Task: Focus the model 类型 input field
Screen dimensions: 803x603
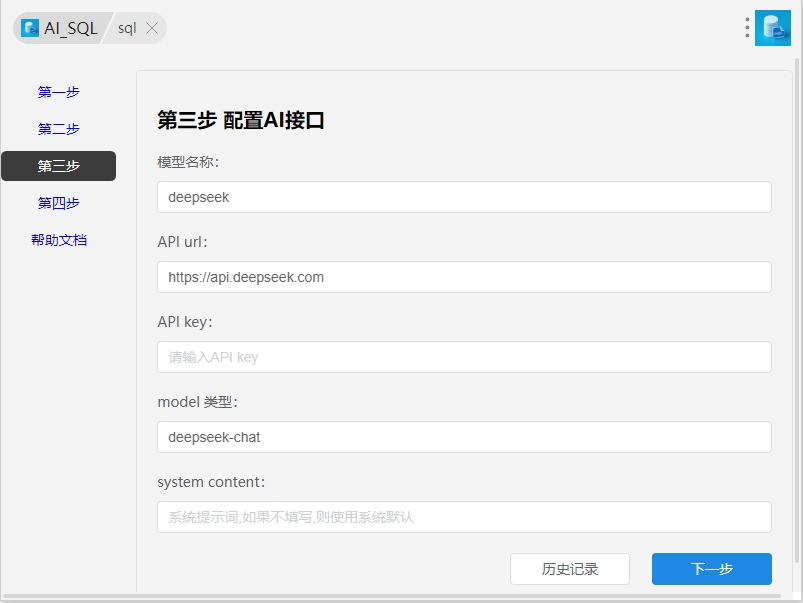Action: click(x=464, y=437)
